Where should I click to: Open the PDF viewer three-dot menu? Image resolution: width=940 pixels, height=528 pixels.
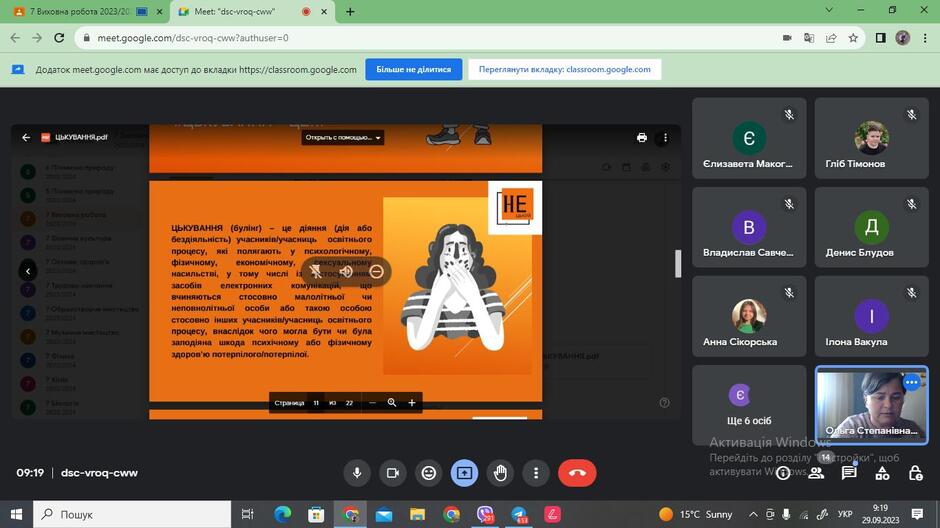(x=665, y=137)
